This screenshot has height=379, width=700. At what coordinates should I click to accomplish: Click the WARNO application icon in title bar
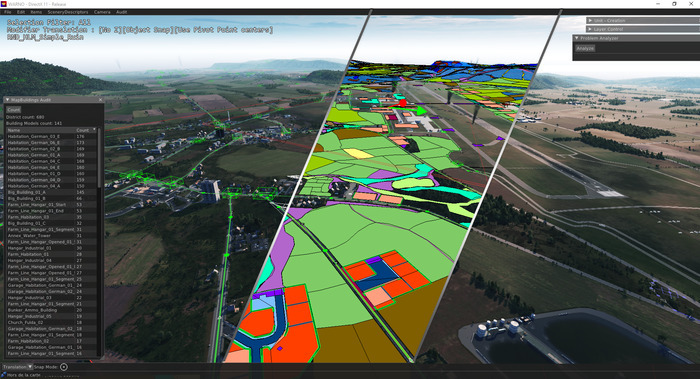point(4,4)
